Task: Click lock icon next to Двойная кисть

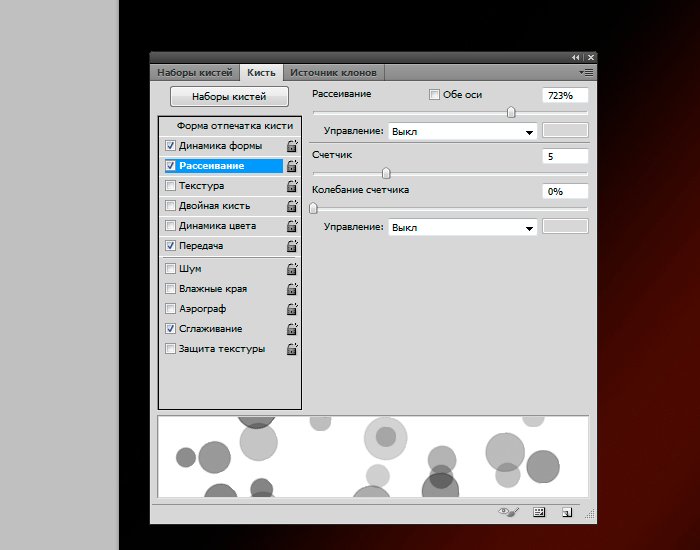Action: [x=292, y=206]
